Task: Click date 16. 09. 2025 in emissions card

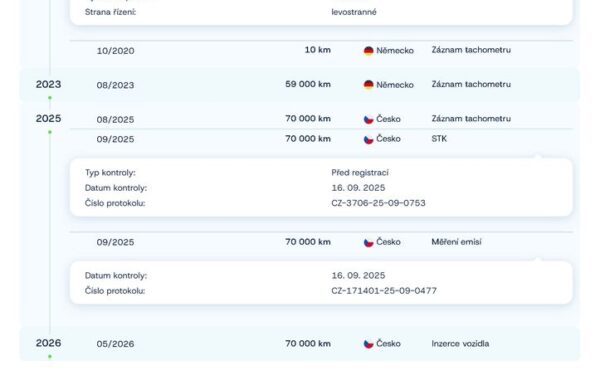Action: click(358, 276)
